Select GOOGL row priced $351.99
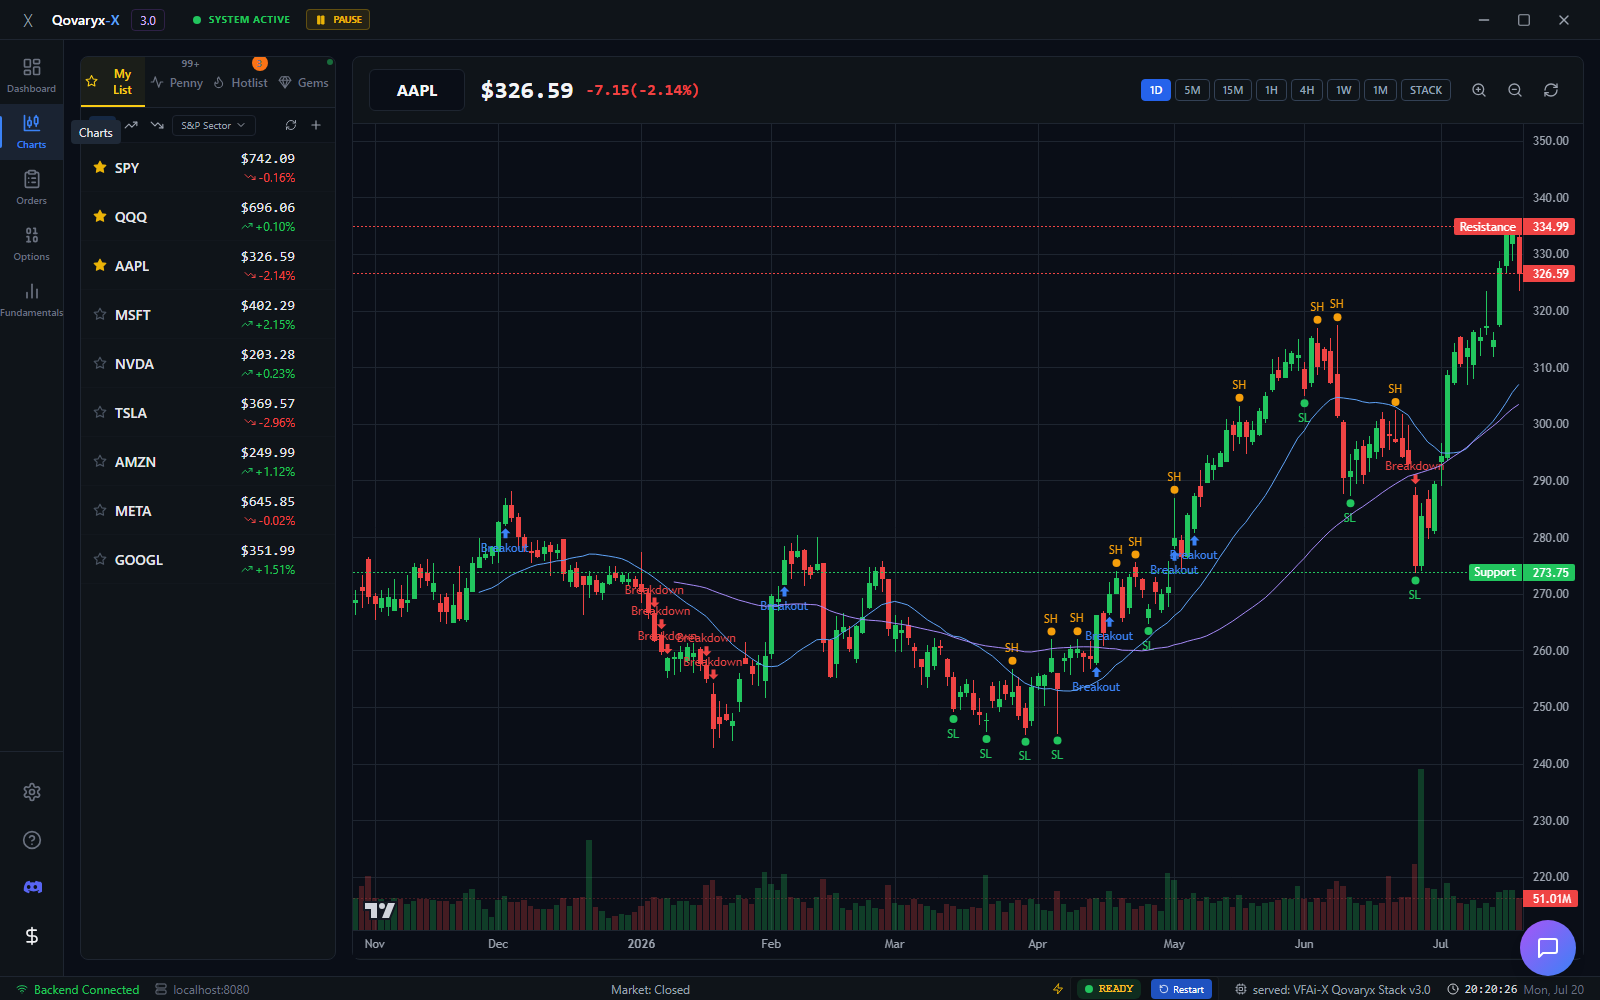1600x1000 pixels. 208,560
